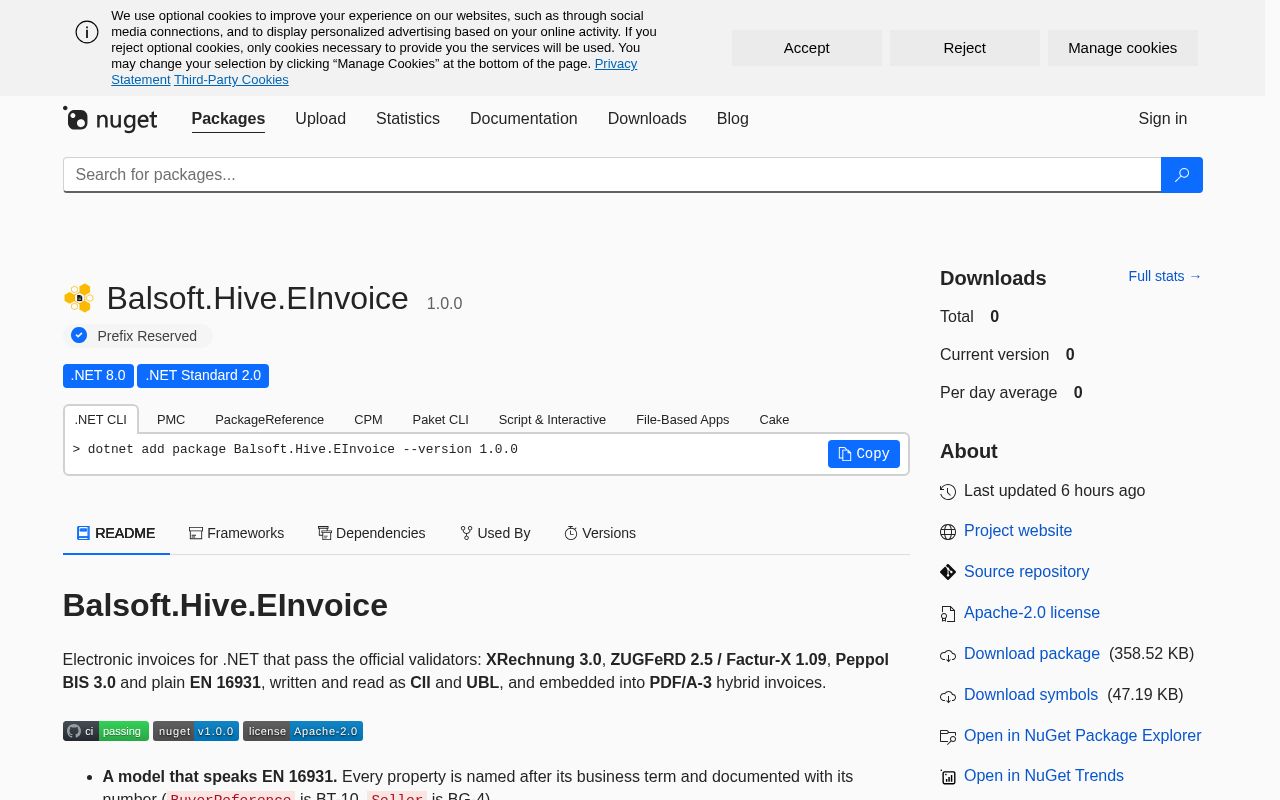
Task: Click the history icon beside Last updated
Action: tap(948, 492)
